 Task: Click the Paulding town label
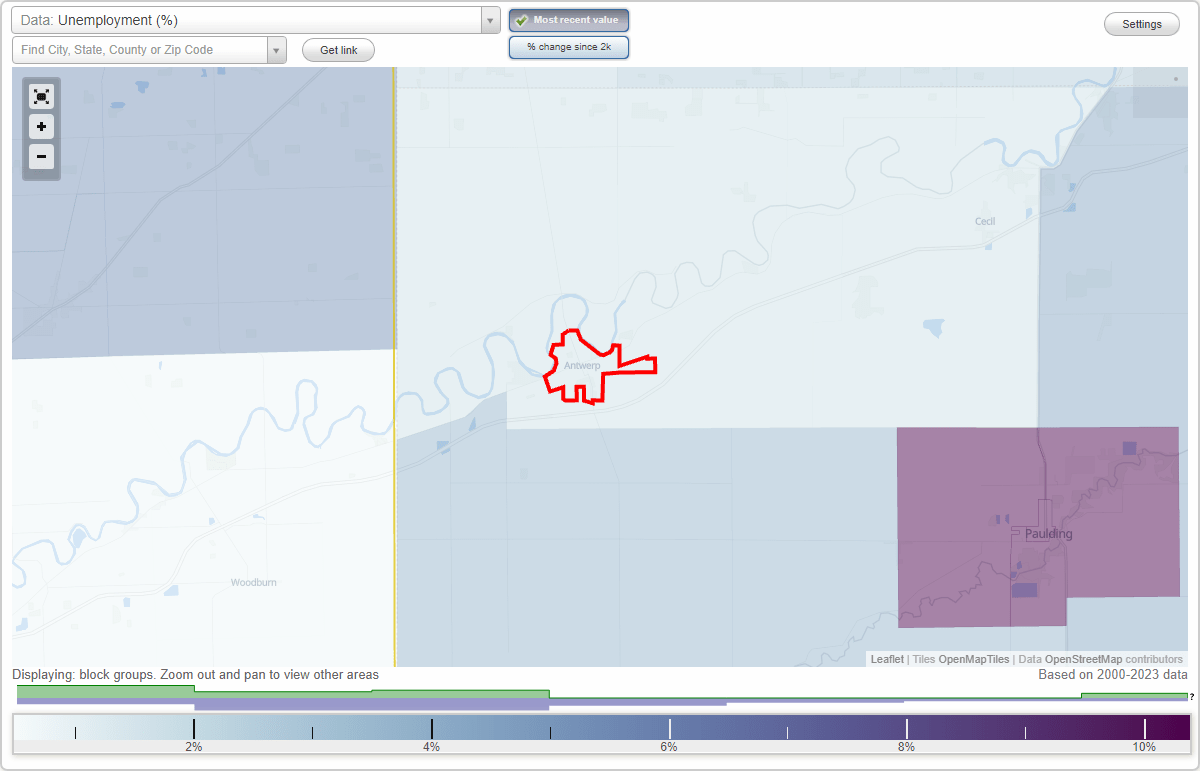1048,534
